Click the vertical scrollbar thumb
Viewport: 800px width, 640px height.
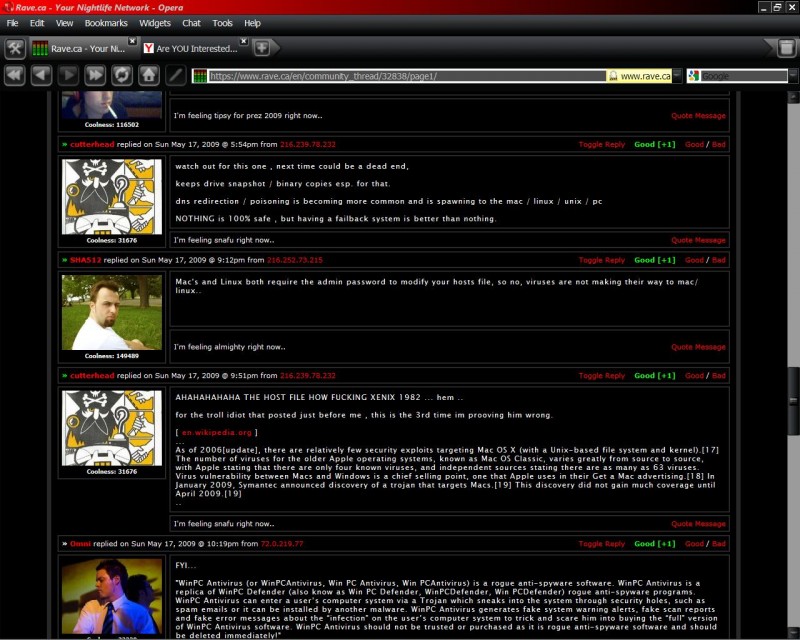click(793, 401)
